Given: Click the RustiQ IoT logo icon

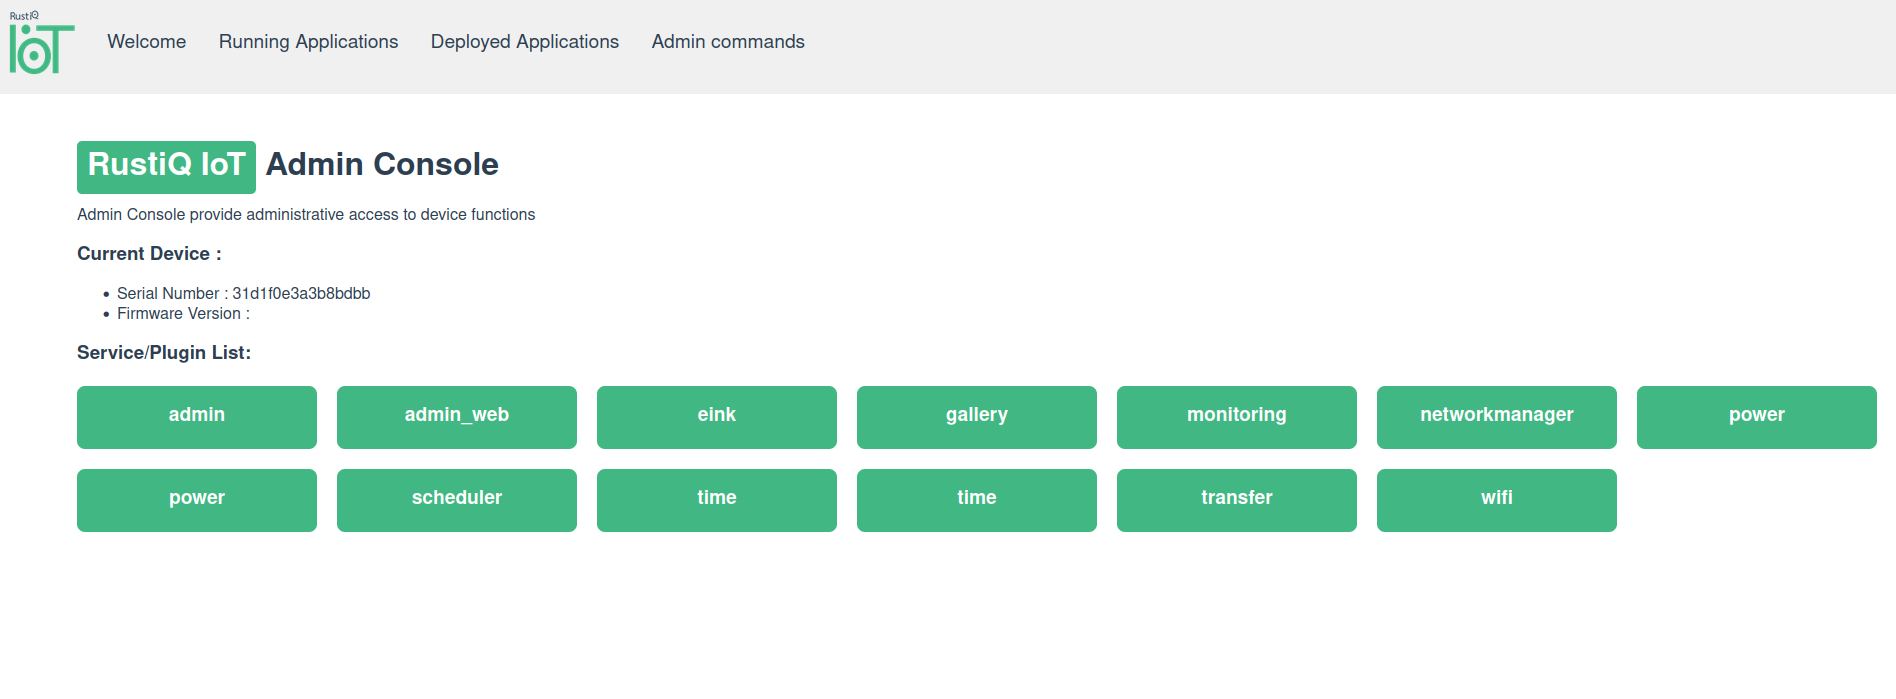Looking at the screenshot, I should (41, 45).
